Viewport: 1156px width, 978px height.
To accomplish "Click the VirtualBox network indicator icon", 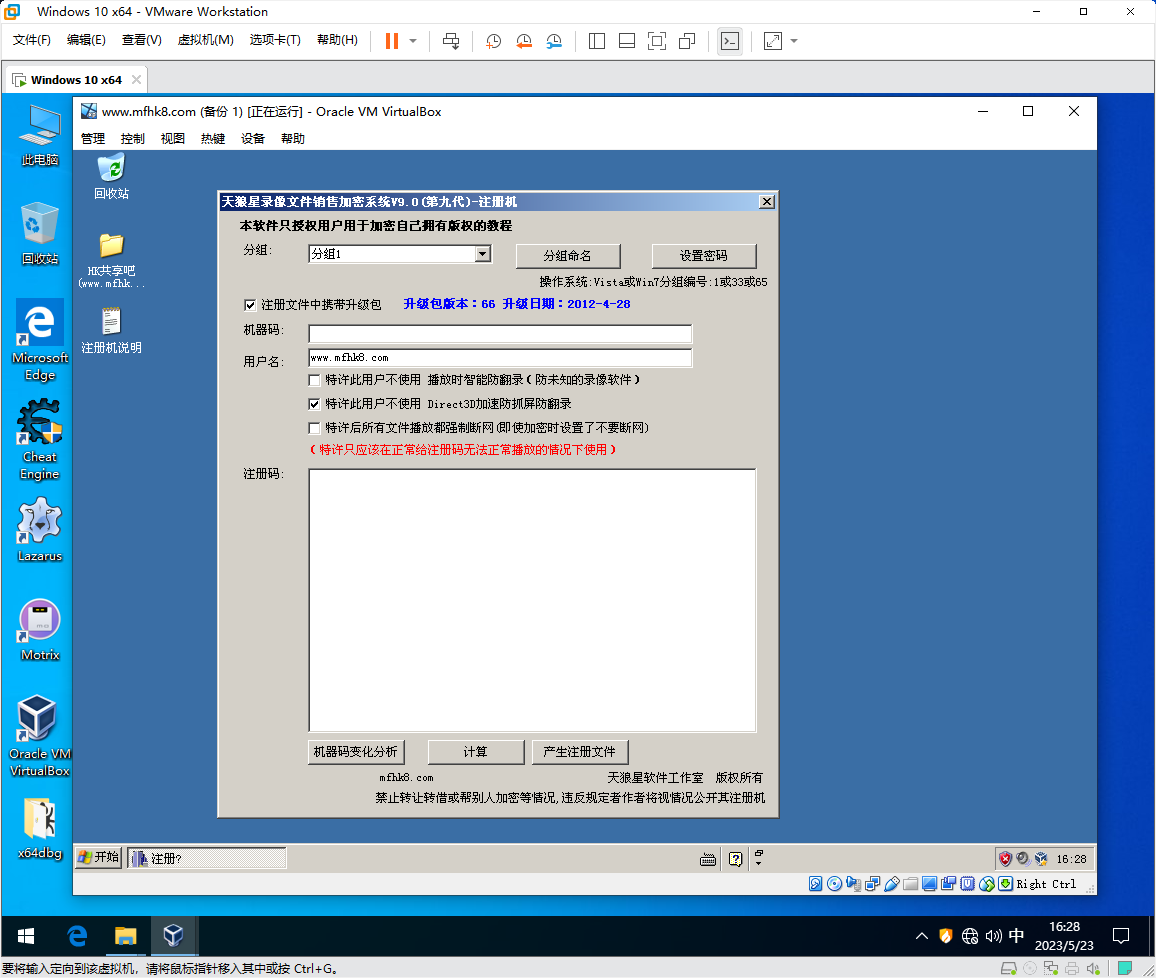I will [x=873, y=884].
